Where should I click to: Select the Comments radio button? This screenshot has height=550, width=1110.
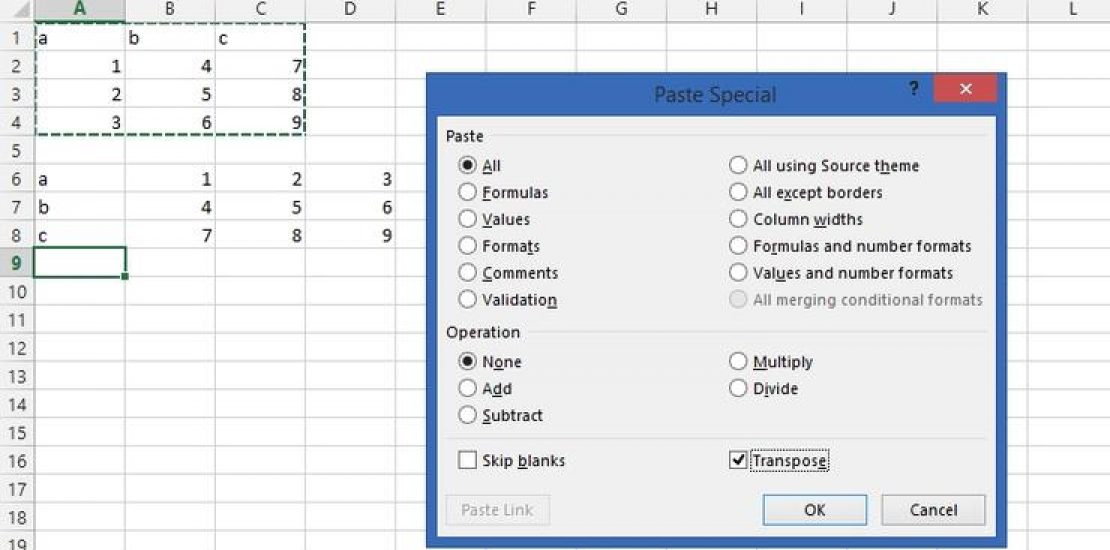pos(467,273)
